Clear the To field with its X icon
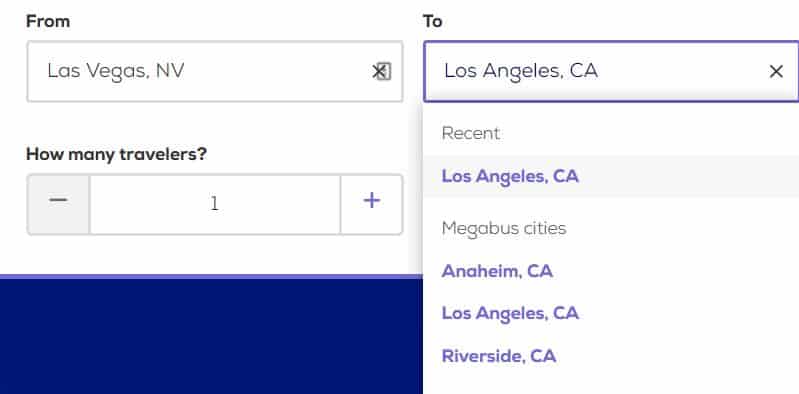The image size is (799, 394). pos(776,71)
